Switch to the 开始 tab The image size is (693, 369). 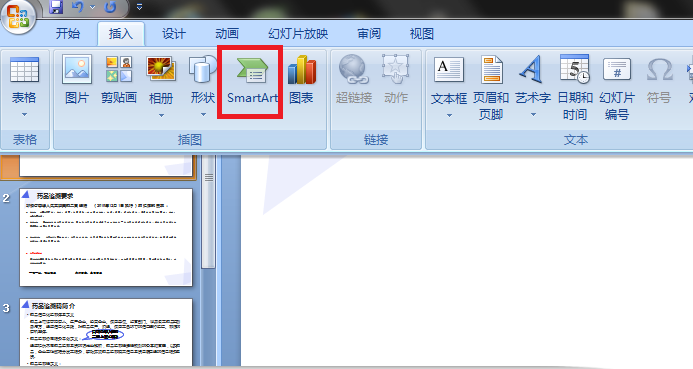tap(68, 34)
